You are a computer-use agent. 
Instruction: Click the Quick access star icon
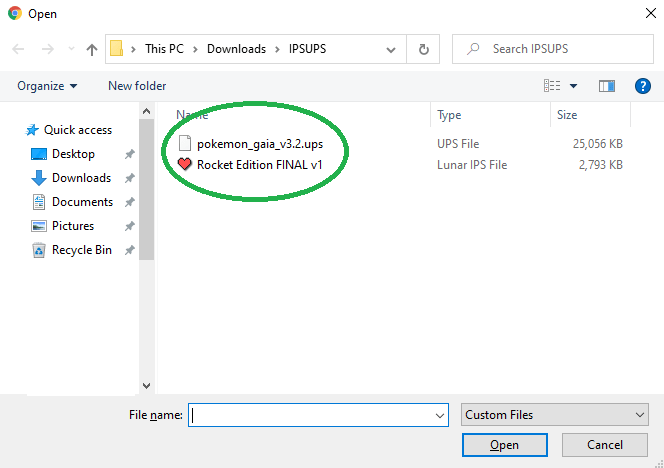pos(32,130)
